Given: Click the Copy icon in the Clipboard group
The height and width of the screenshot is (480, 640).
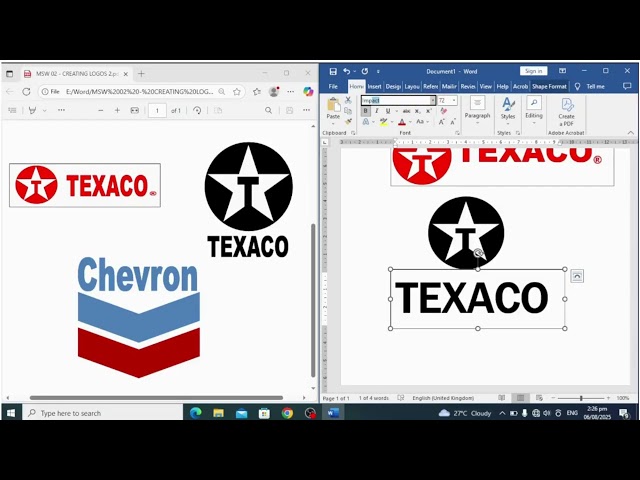Looking at the screenshot, I should point(348,111).
